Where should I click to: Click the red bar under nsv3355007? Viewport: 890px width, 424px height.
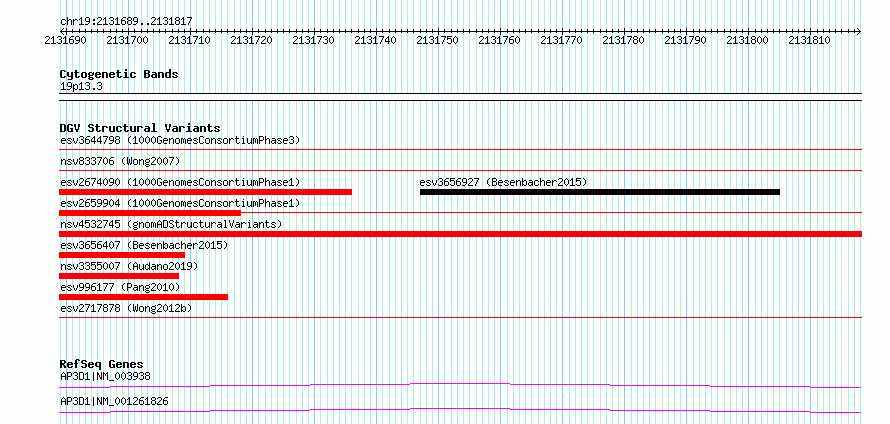point(119,276)
